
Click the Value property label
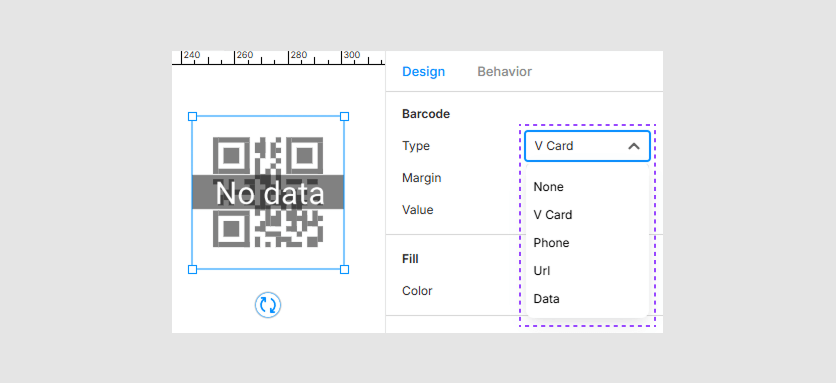click(x=417, y=210)
